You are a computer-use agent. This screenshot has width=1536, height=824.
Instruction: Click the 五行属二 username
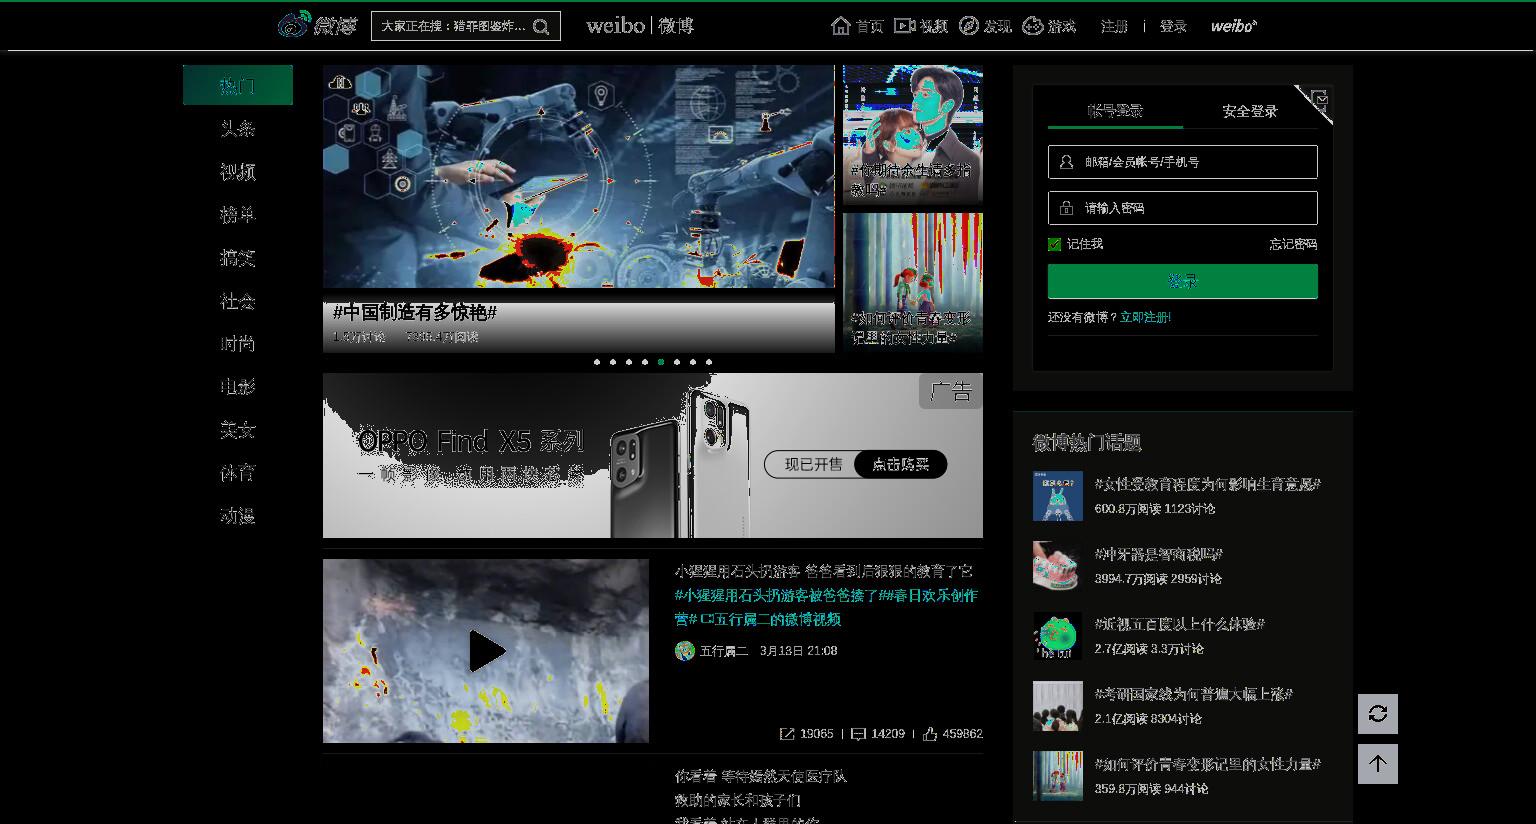click(724, 651)
